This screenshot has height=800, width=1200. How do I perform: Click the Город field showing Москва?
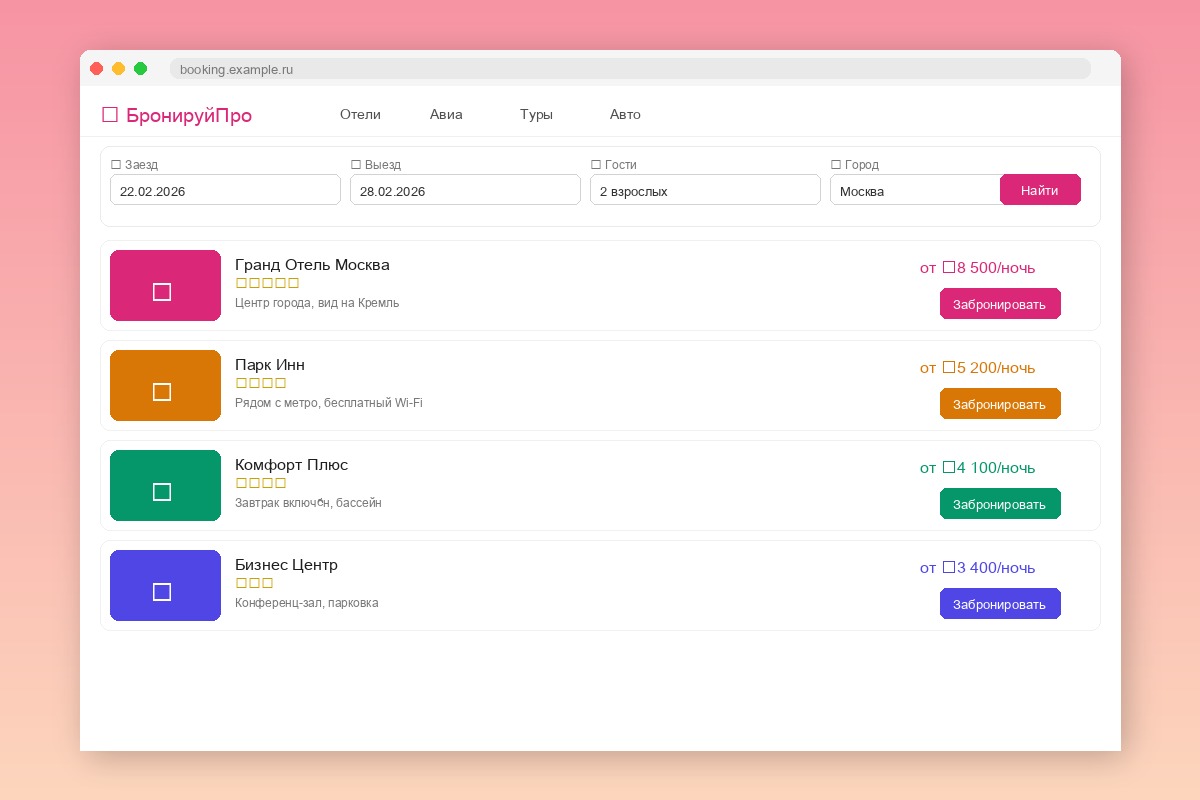coord(915,190)
